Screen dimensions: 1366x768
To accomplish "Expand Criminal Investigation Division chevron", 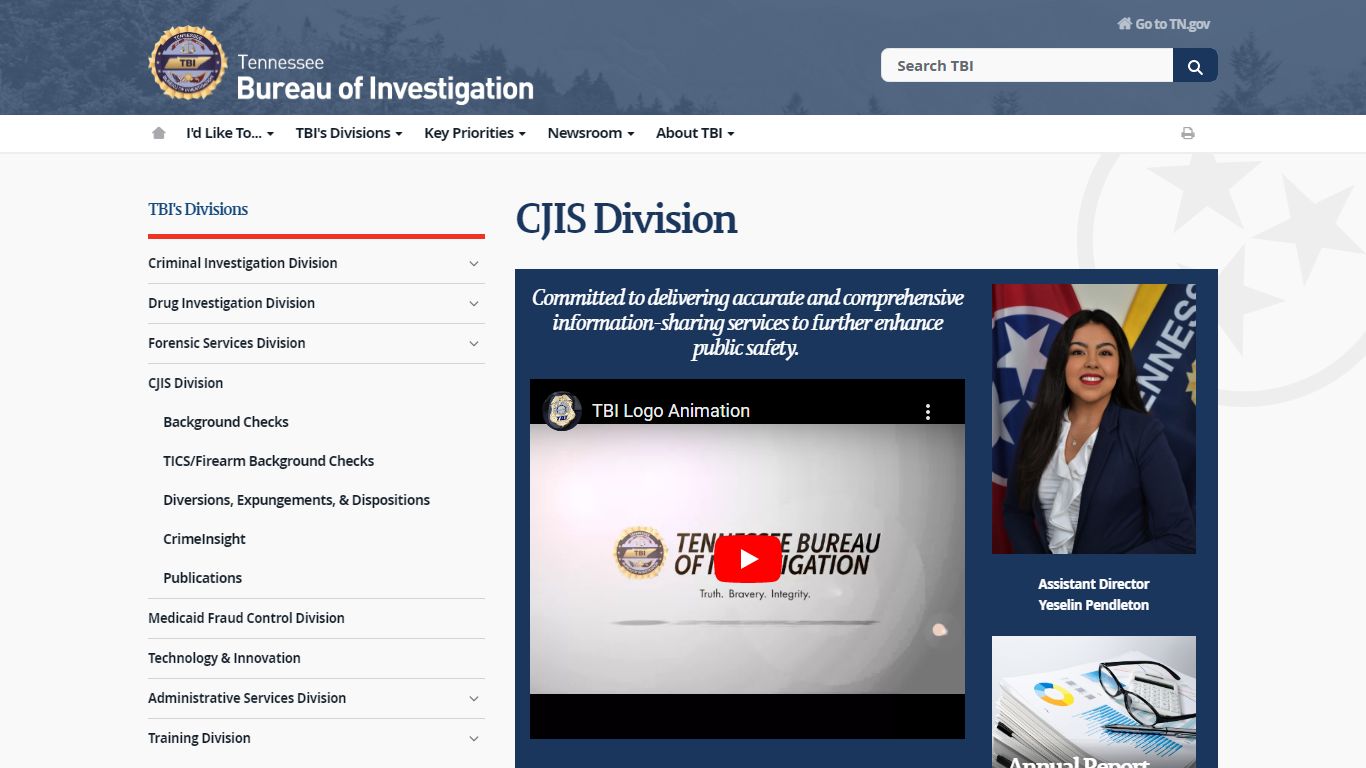I will tap(474, 264).
